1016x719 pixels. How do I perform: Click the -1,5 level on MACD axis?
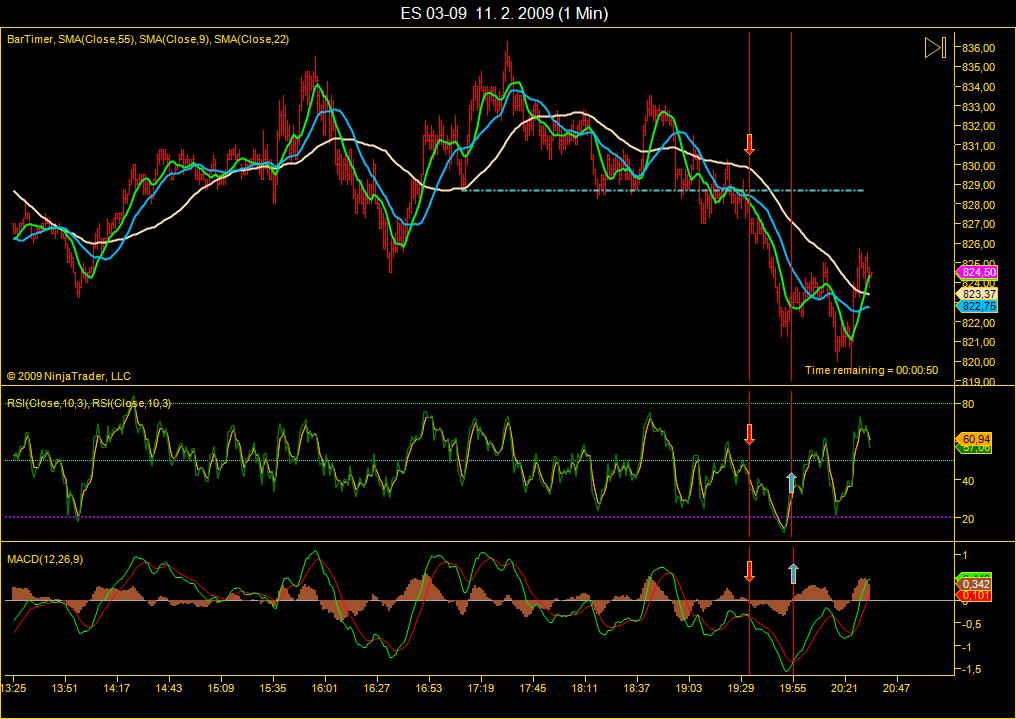[970, 670]
